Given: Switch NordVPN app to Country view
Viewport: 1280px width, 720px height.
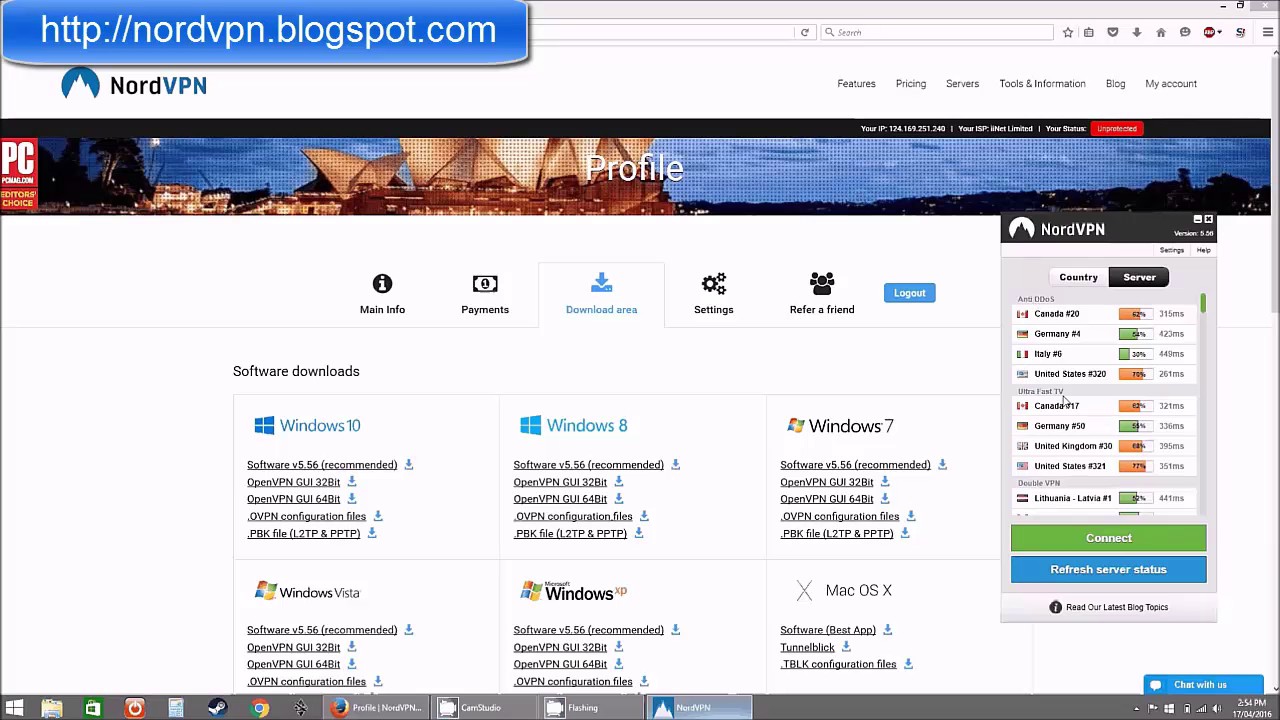Looking at the screenshot, I should [x=1078, y=277].
